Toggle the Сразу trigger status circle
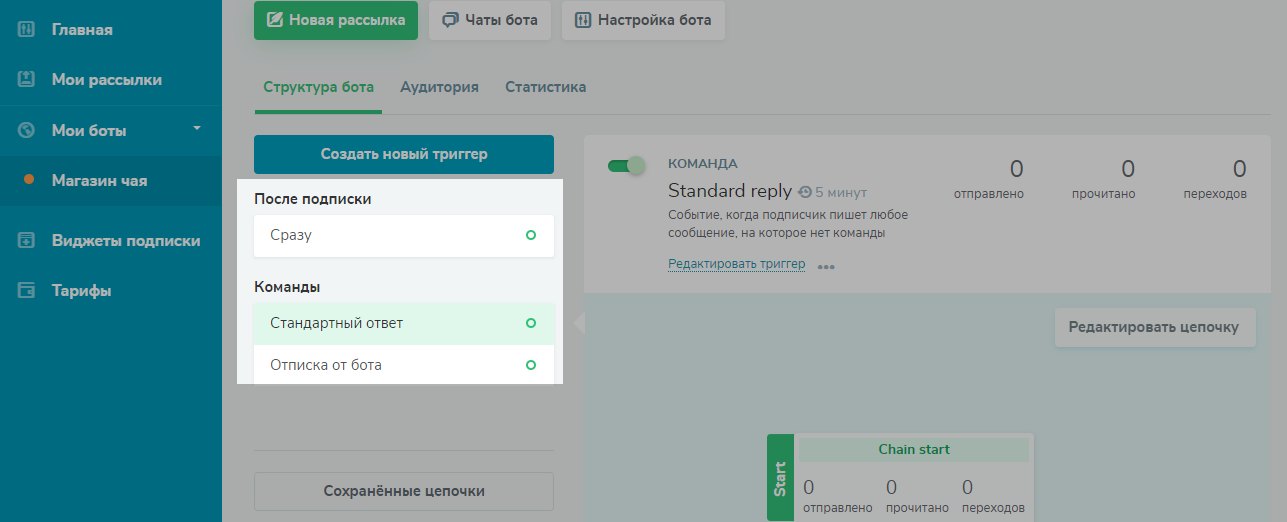The width and height of the screenshot is (1287, 522). click(531, 235)
